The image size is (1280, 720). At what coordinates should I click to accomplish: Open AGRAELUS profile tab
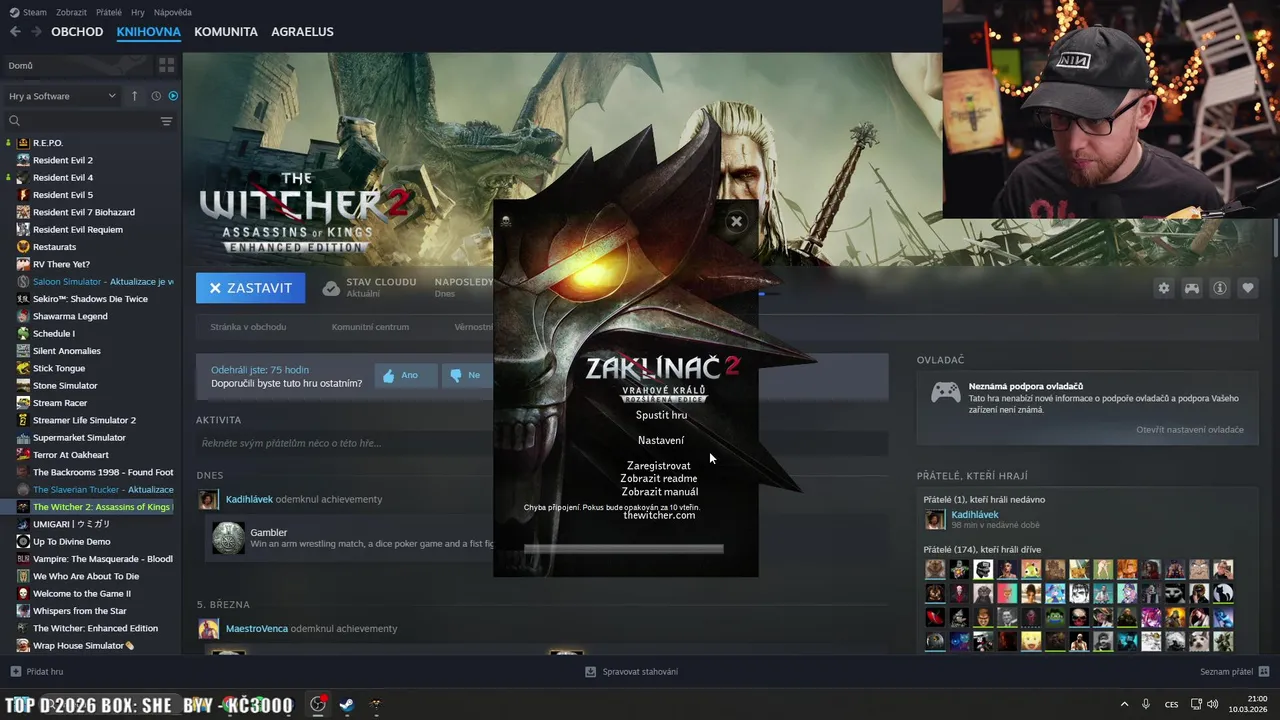pos(302,32)
